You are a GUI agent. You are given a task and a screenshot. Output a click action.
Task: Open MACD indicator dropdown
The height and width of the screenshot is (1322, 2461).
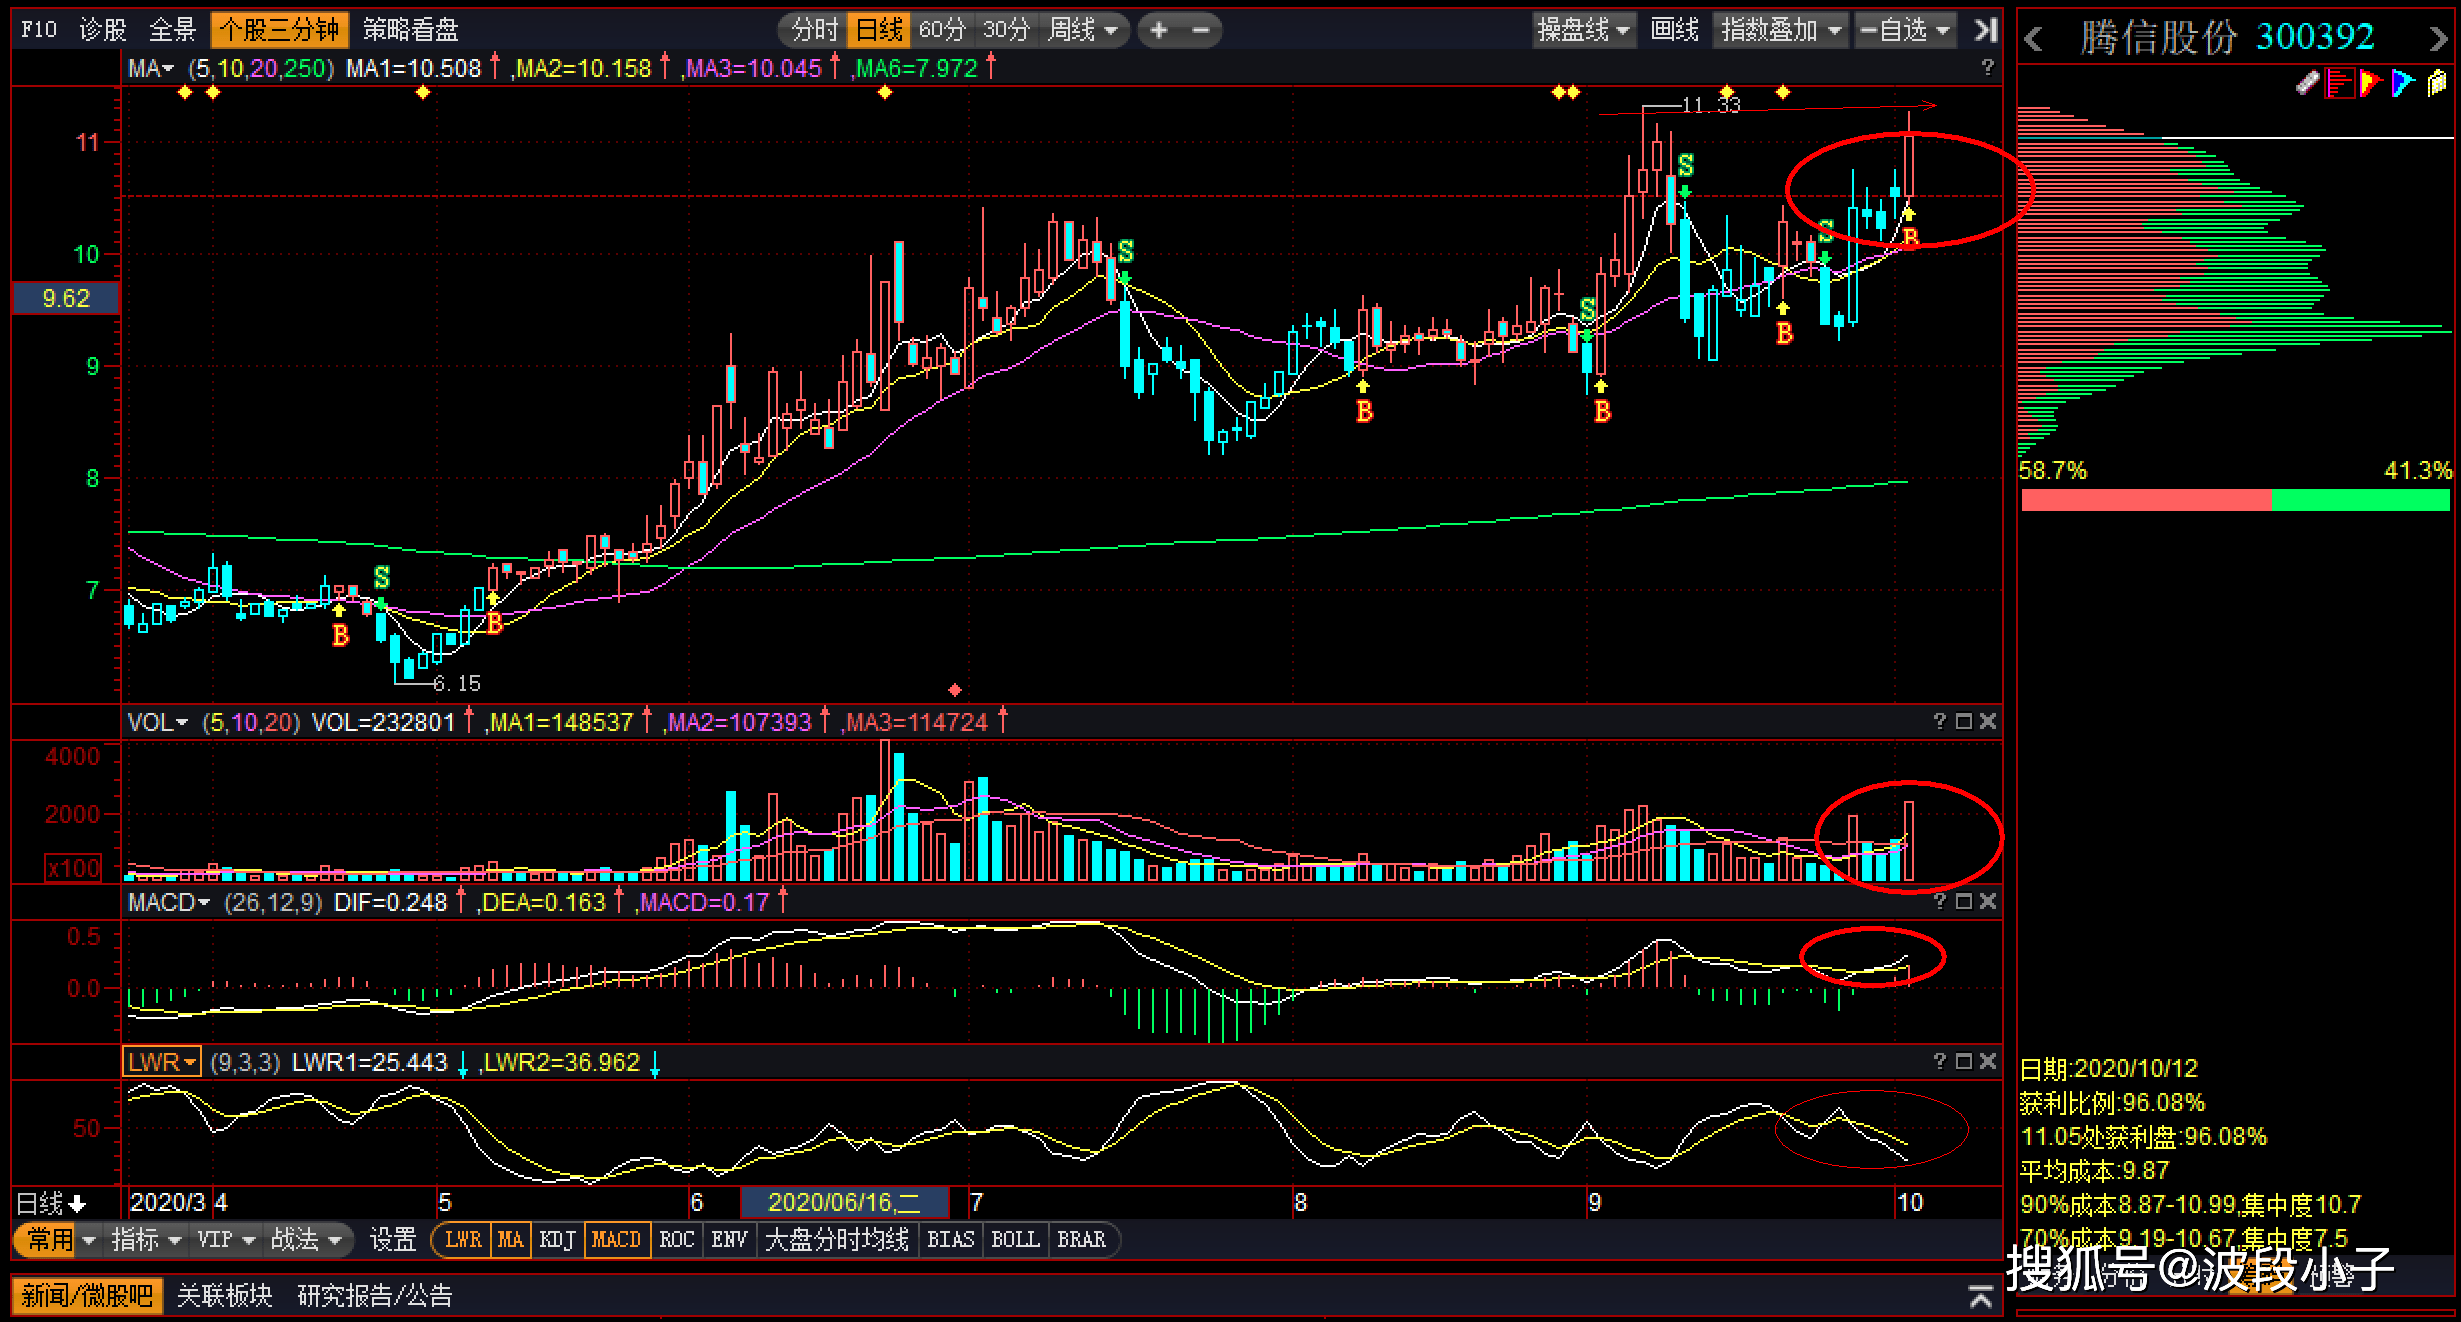pos(169,902)
